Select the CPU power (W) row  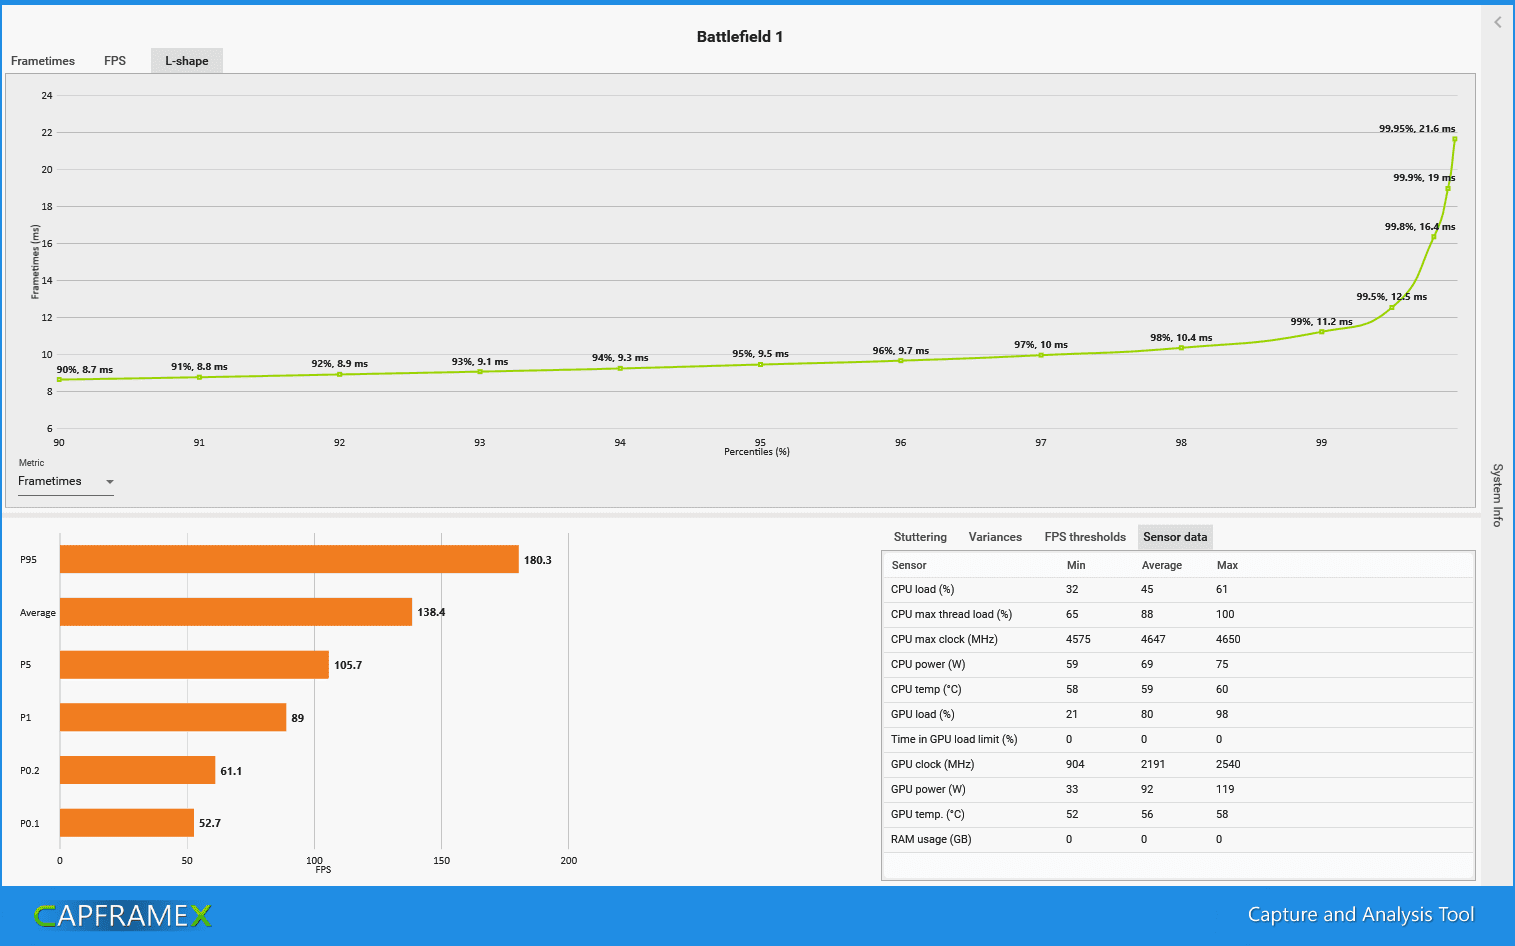point(1179,665)
